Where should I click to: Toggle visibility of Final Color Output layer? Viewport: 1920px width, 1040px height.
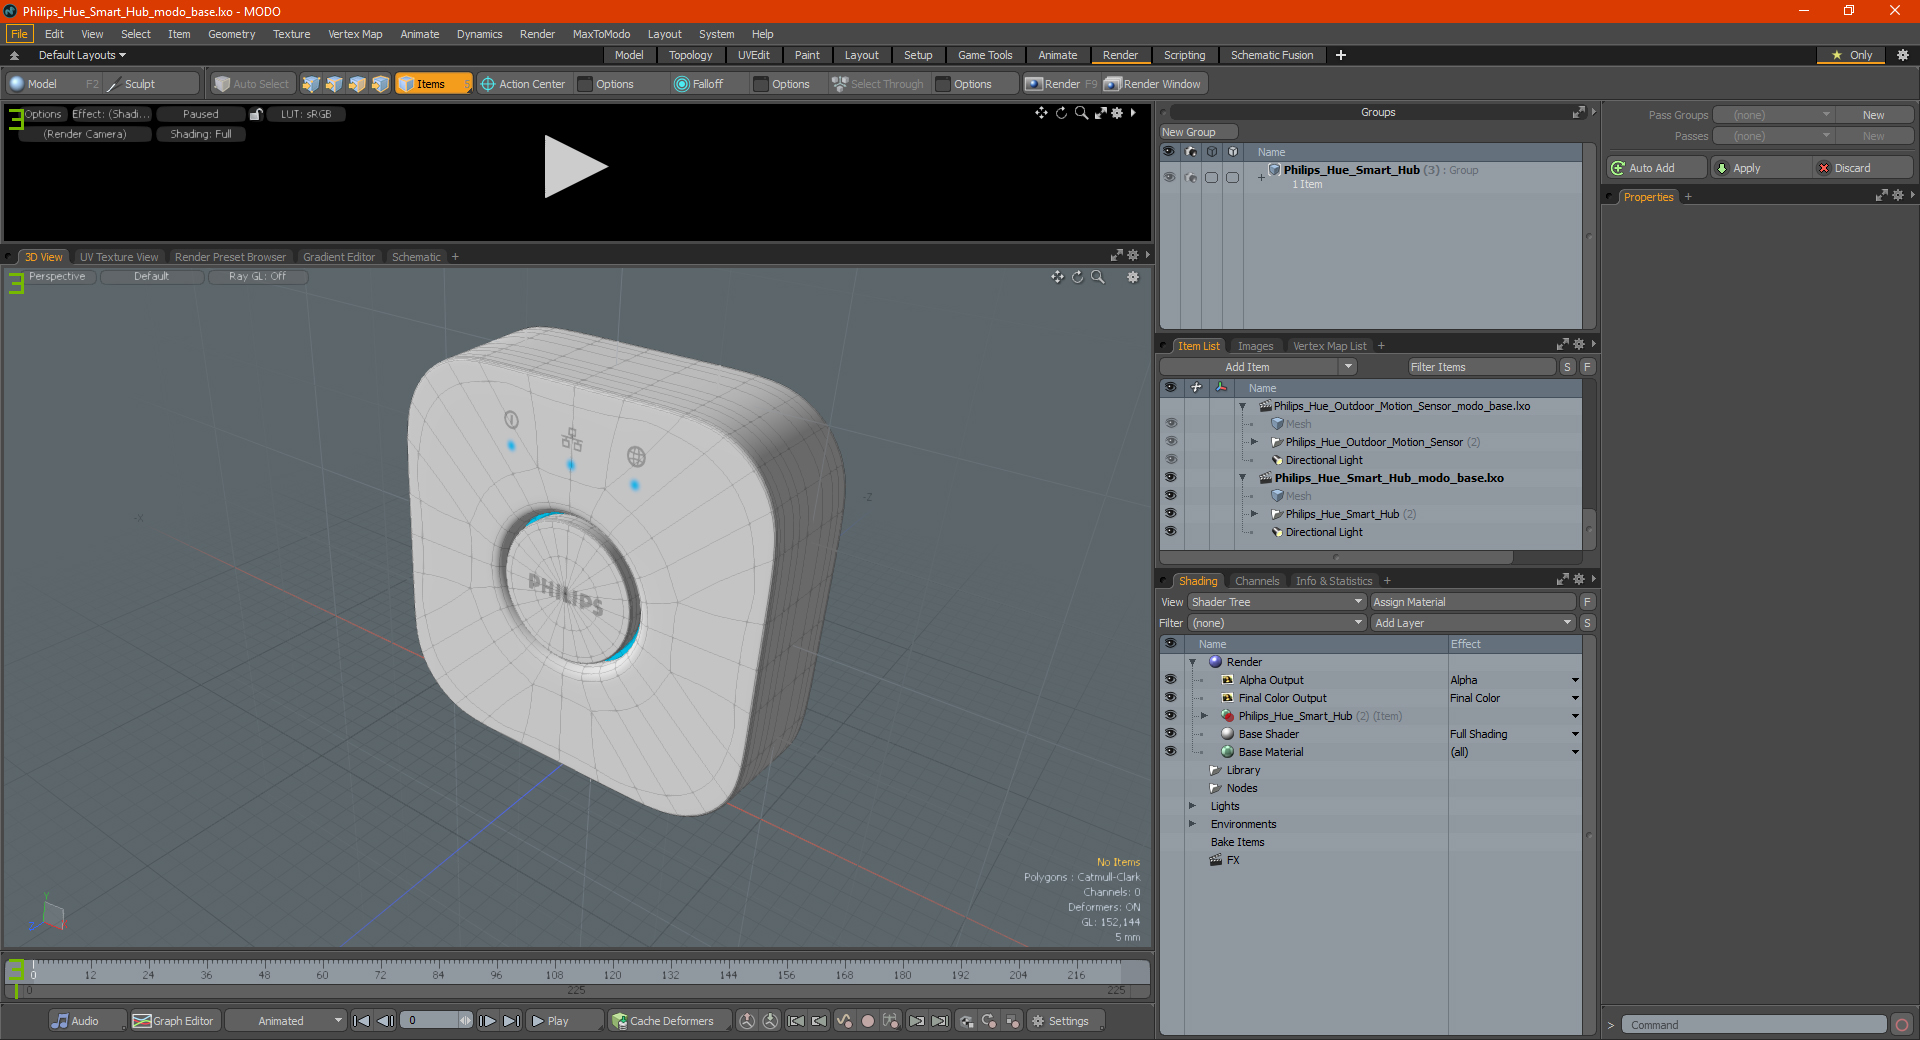coord(1170,698)
